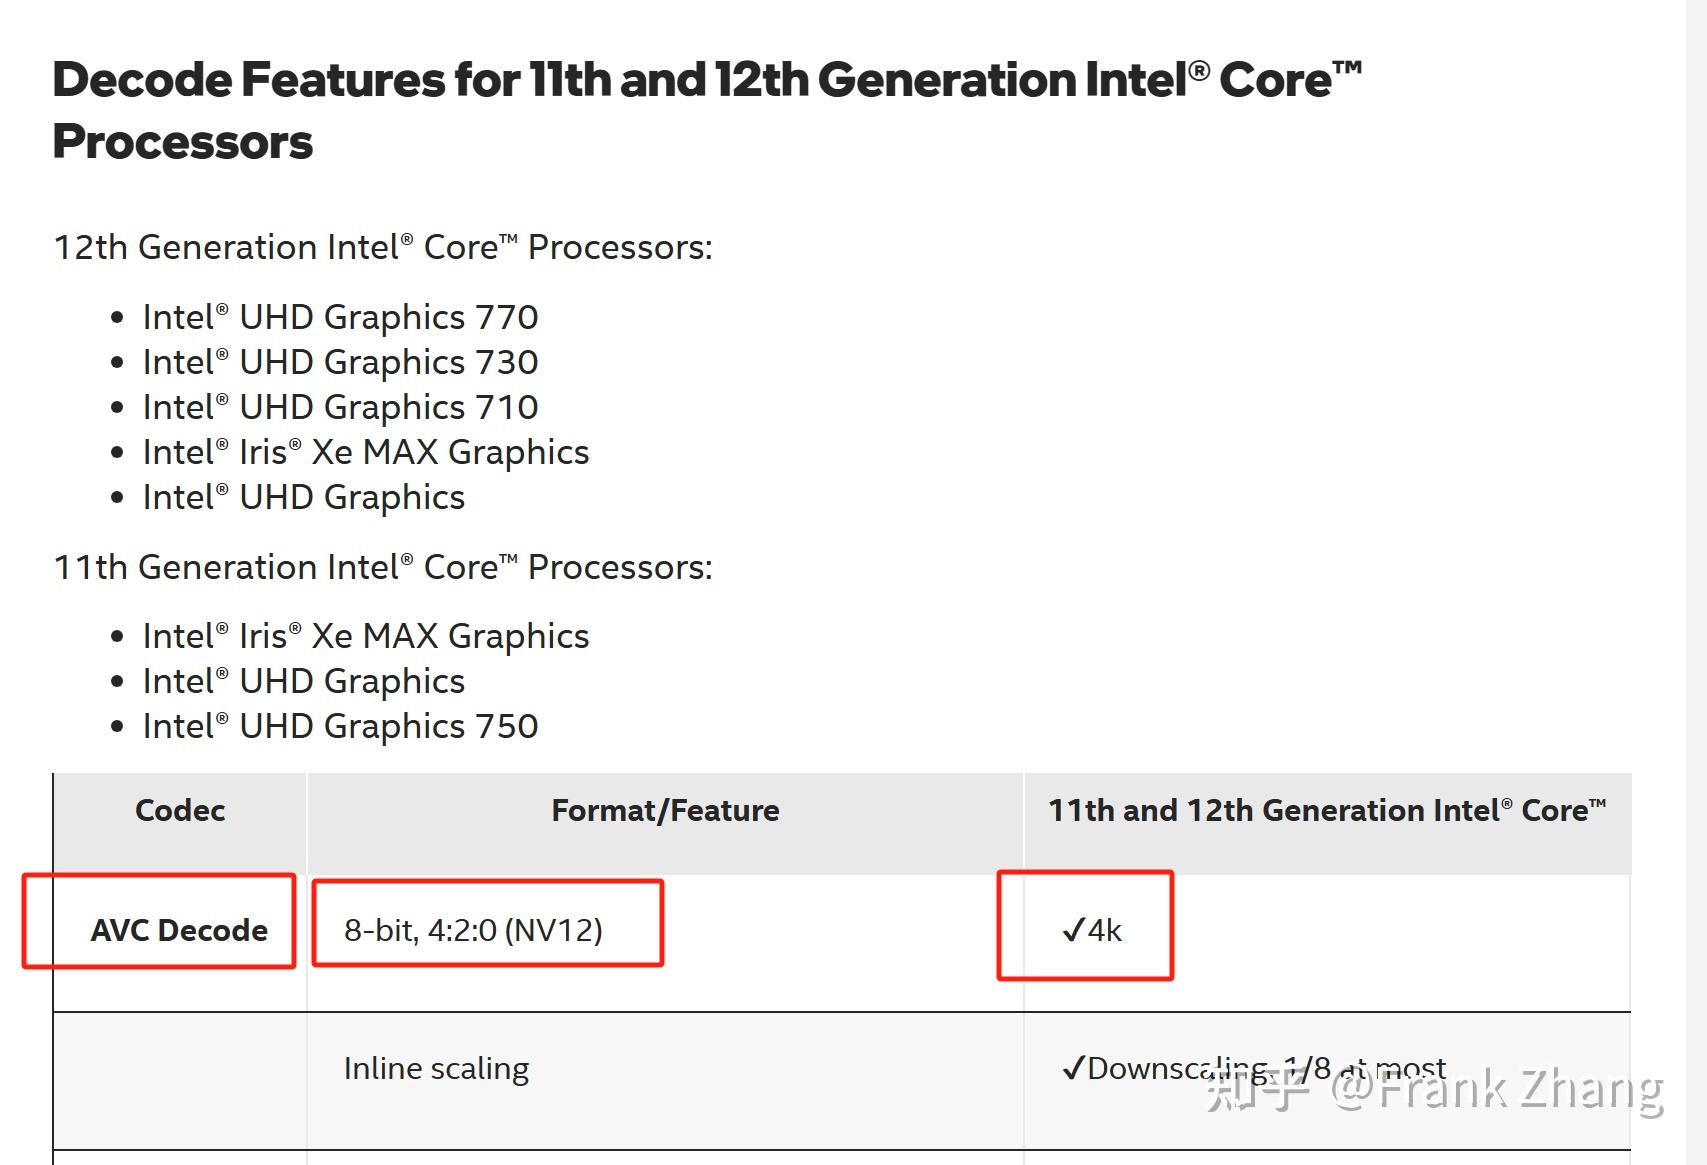Select the Intel UHD Graphics 750 list item
The width and height of the screenshot is (1707, 1165).
coord(340,726)
